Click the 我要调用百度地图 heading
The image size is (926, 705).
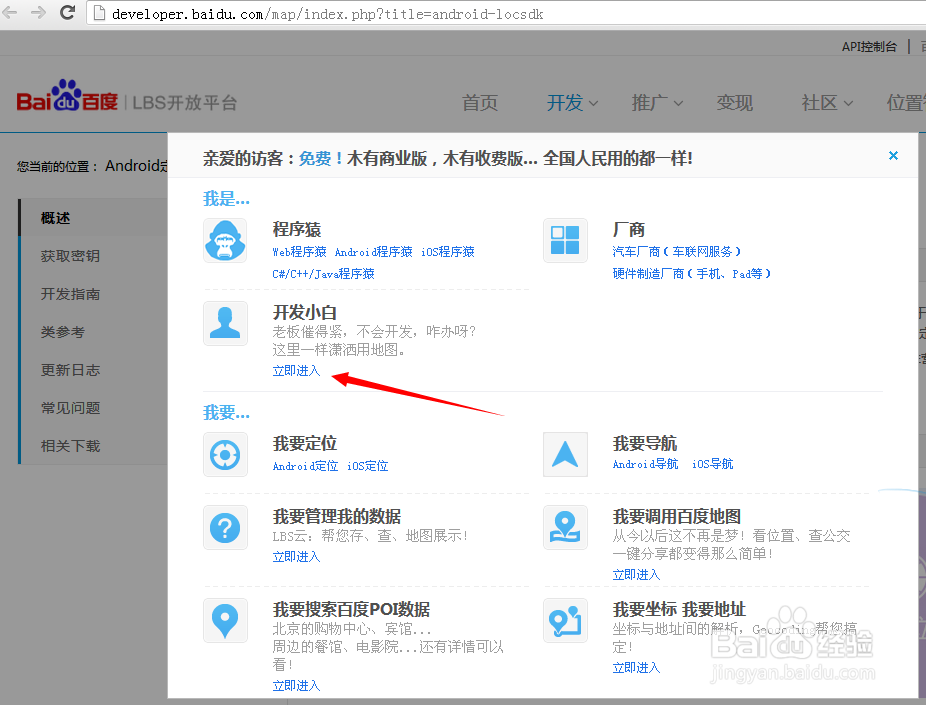point(677,517)
